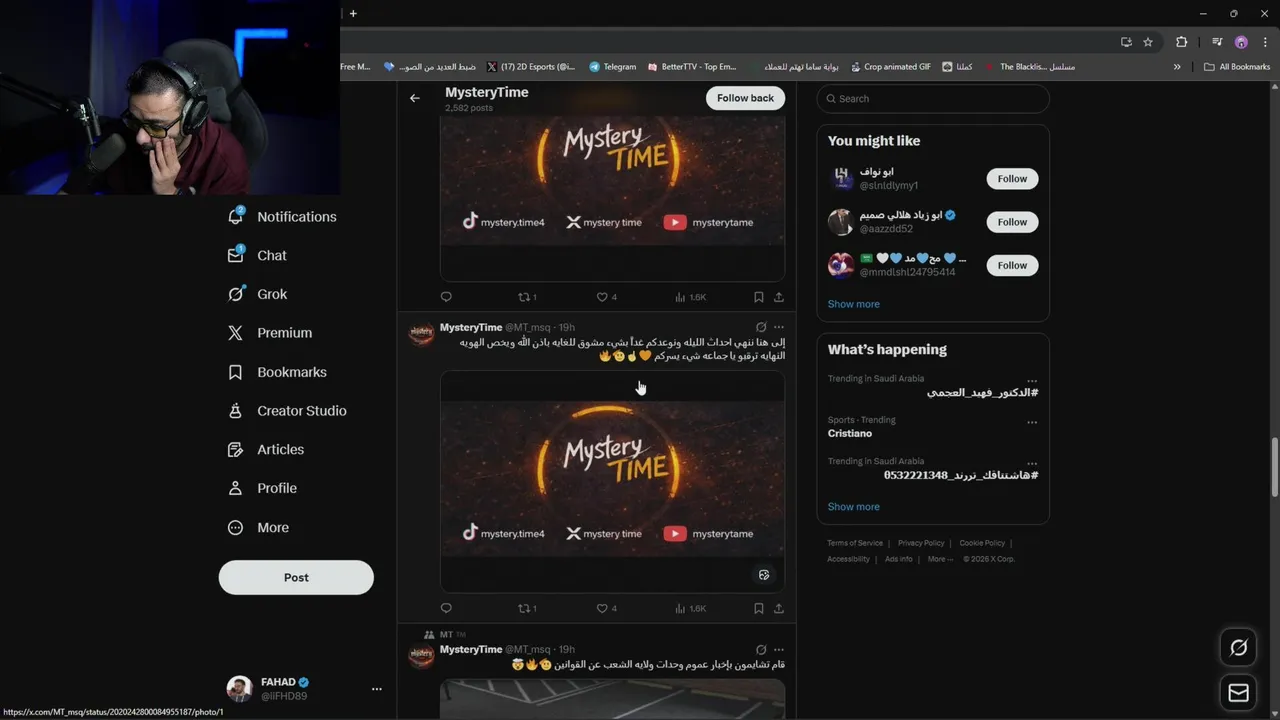
Task: Click Show more under What's happening
Action: point(854,507)
